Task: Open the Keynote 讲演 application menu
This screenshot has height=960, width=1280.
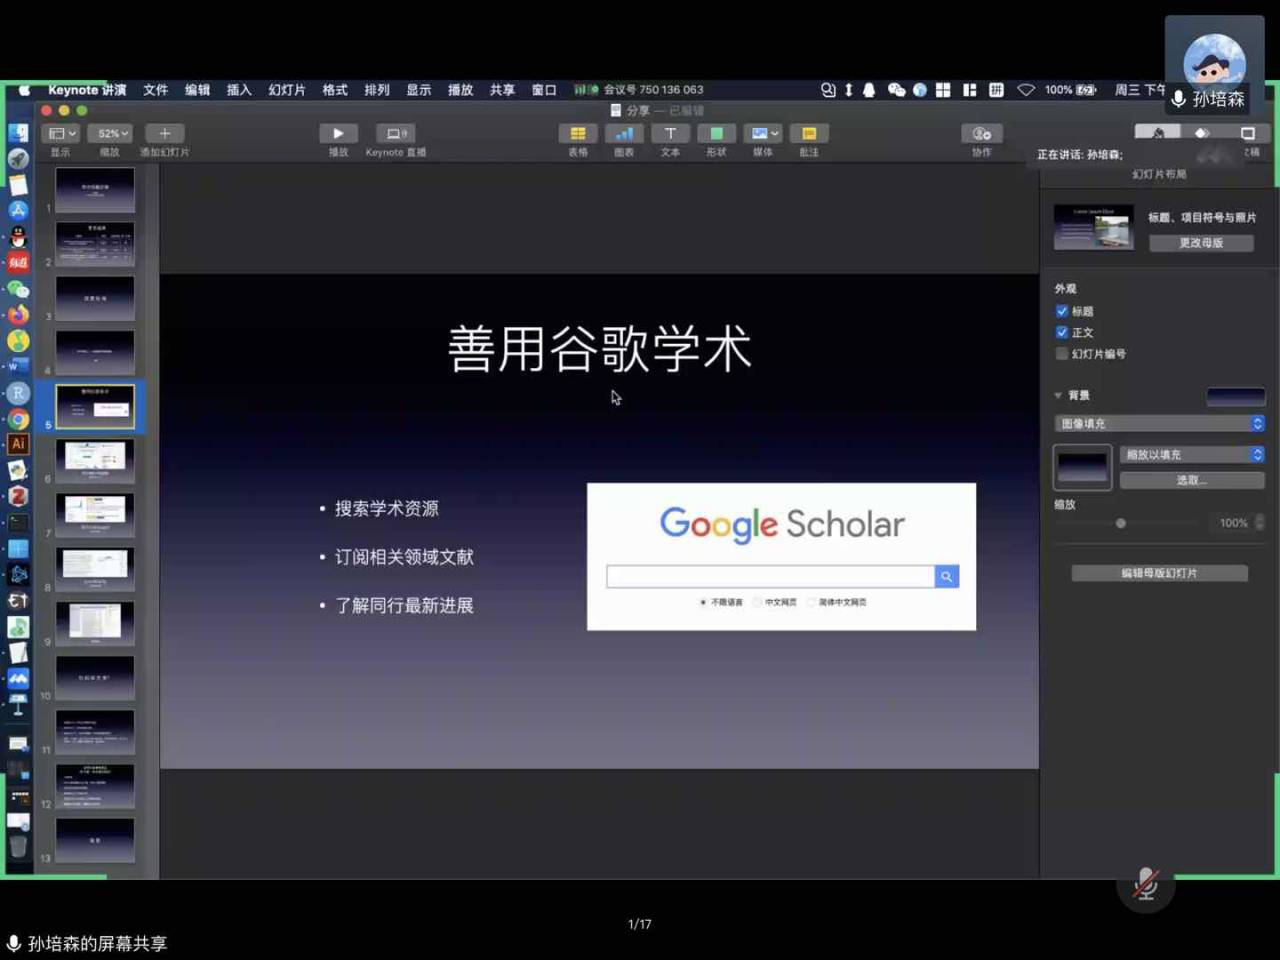Action: point(87,90)
